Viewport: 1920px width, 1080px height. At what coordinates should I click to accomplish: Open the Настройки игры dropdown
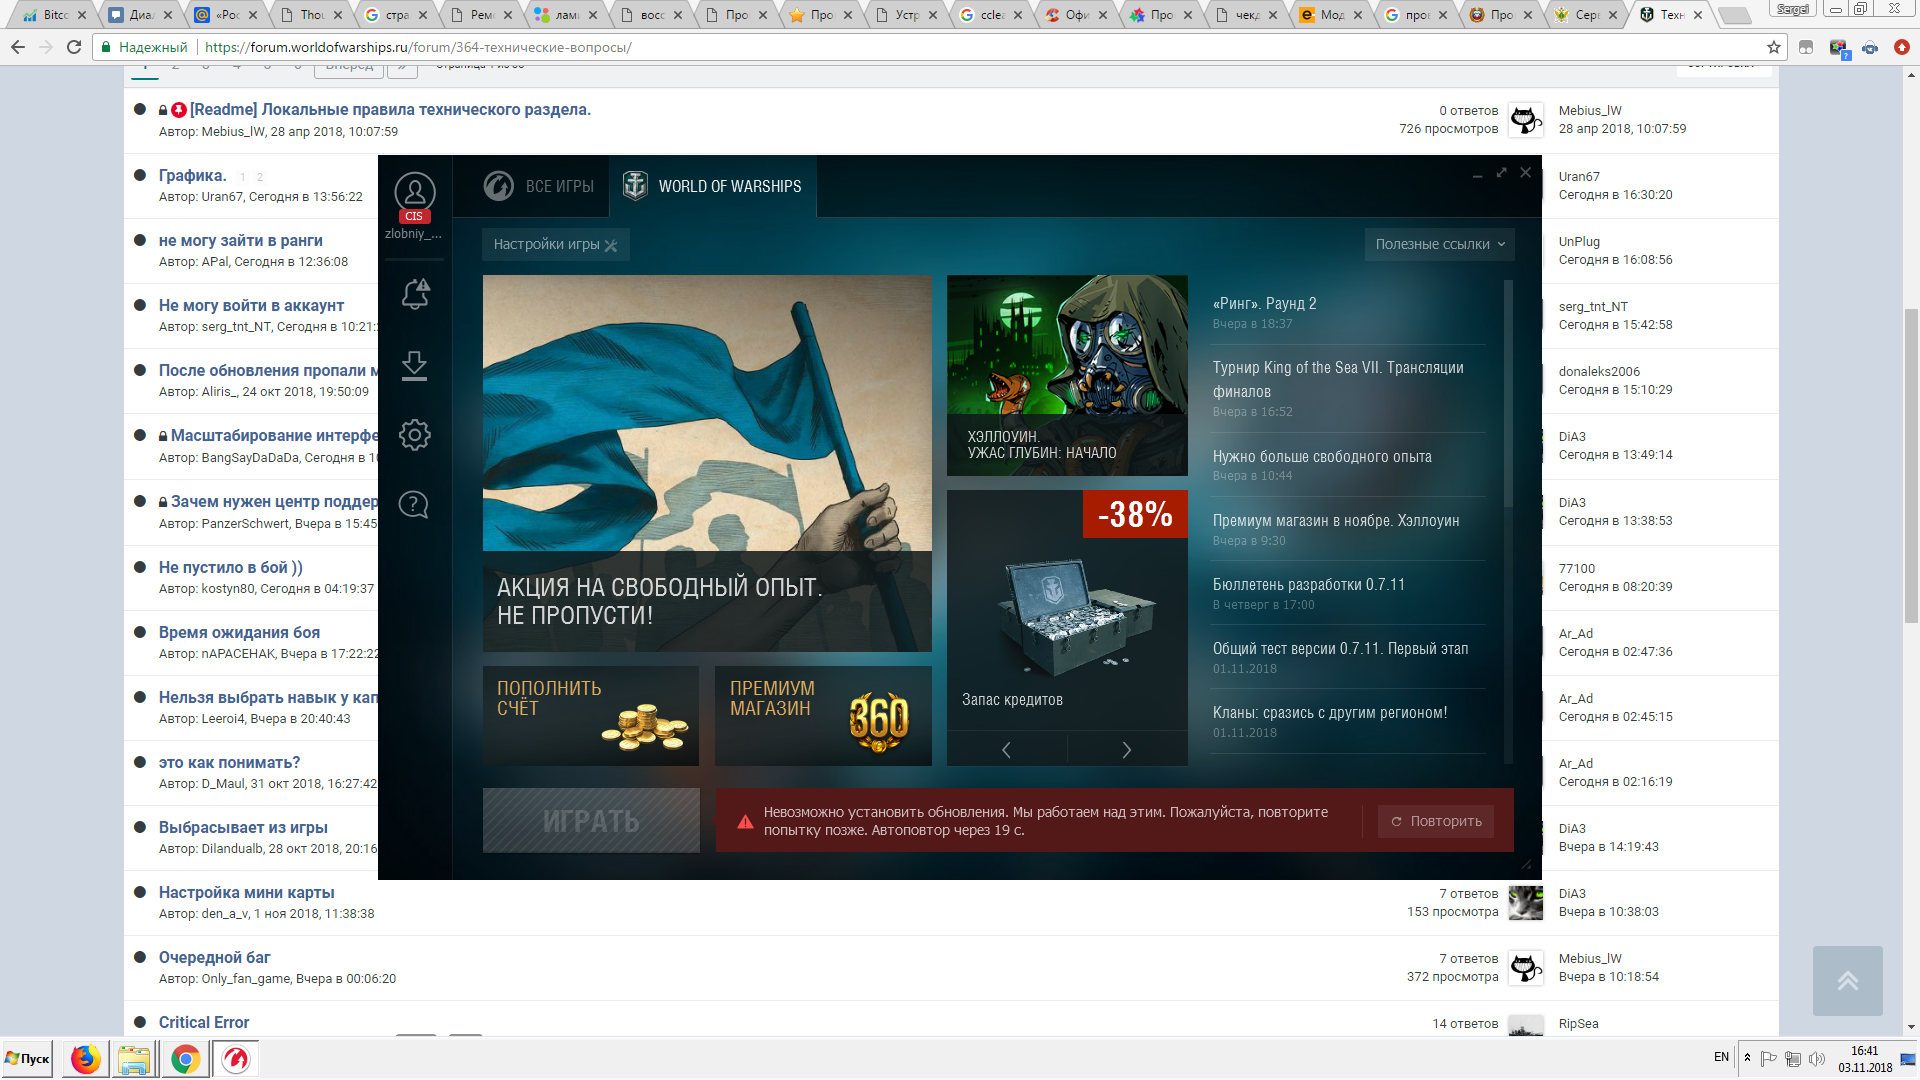(555, 244)
